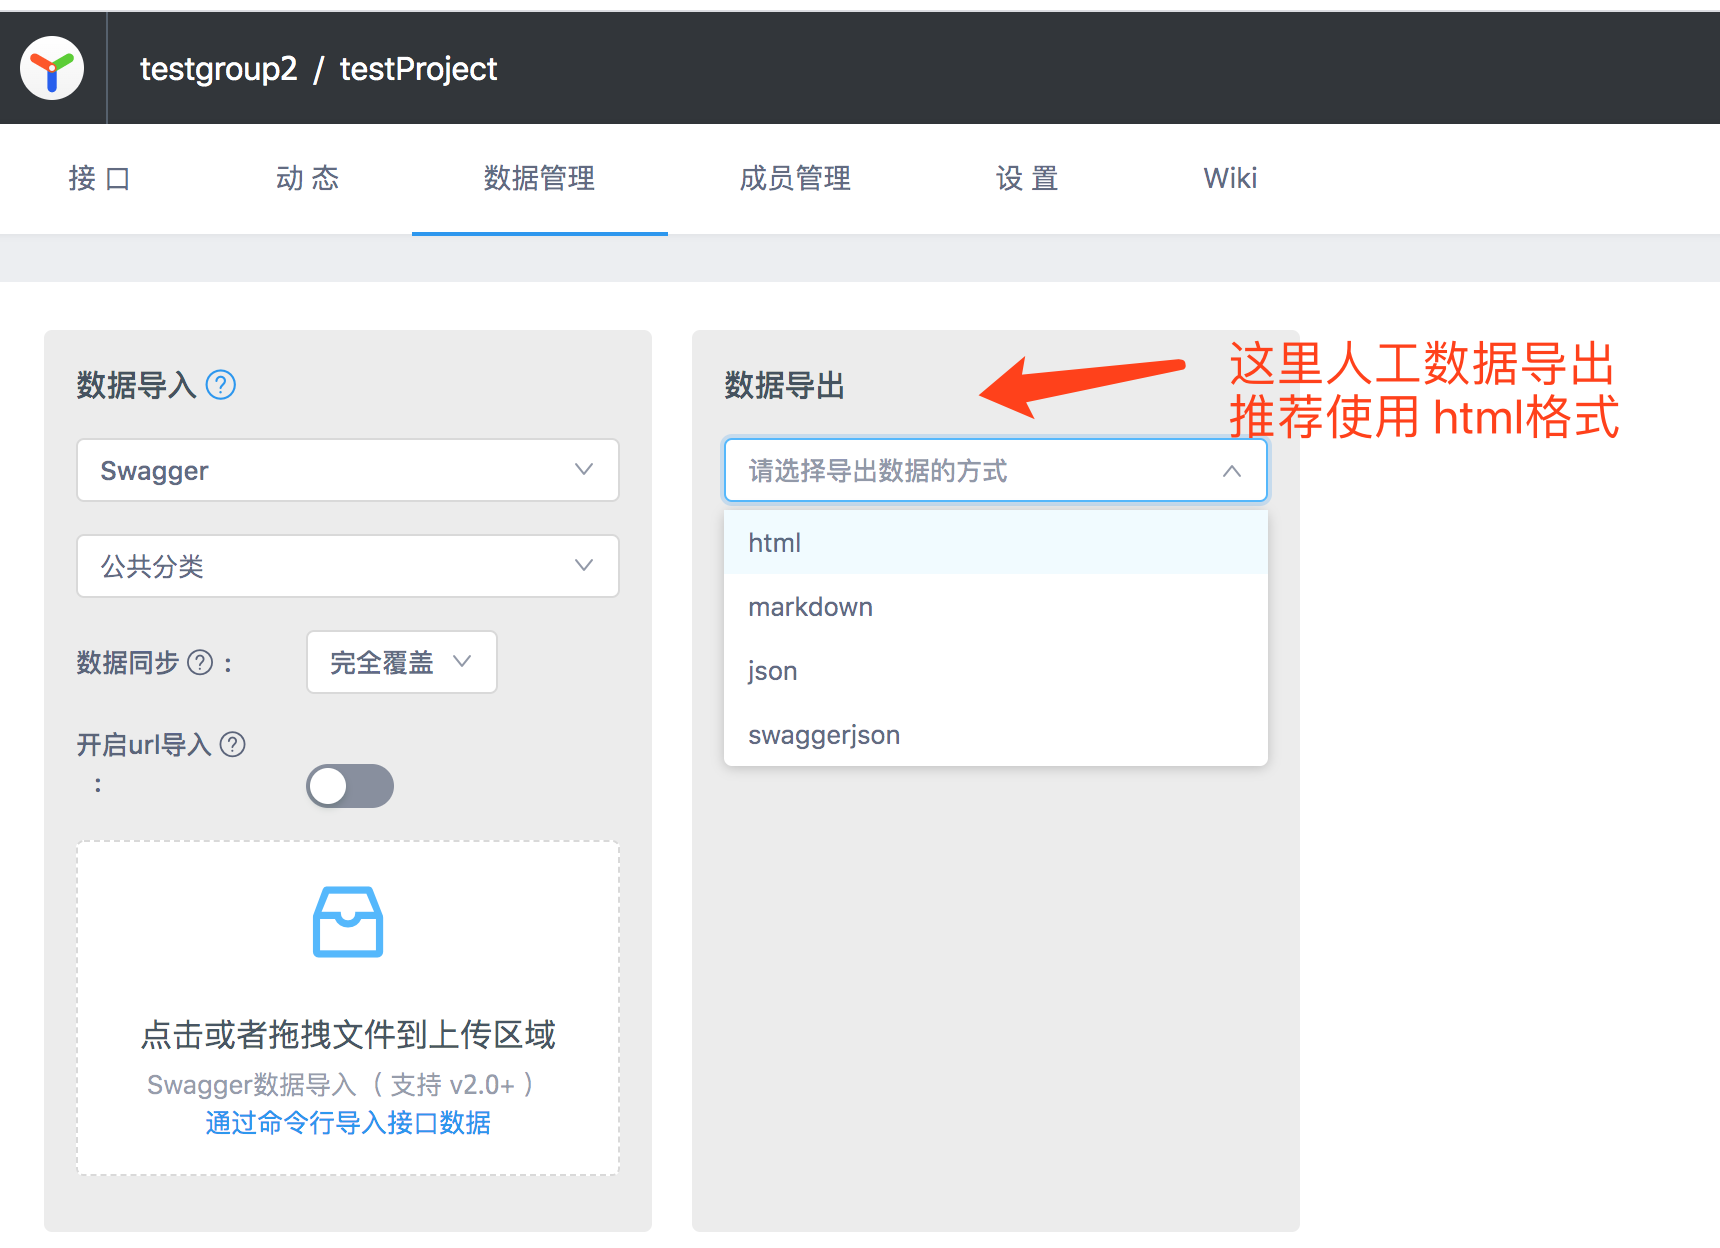Viewport: 1720px width, 1248px height.
Task: Open the Swagger import type dropdown
Action: [x=348, y=470]
